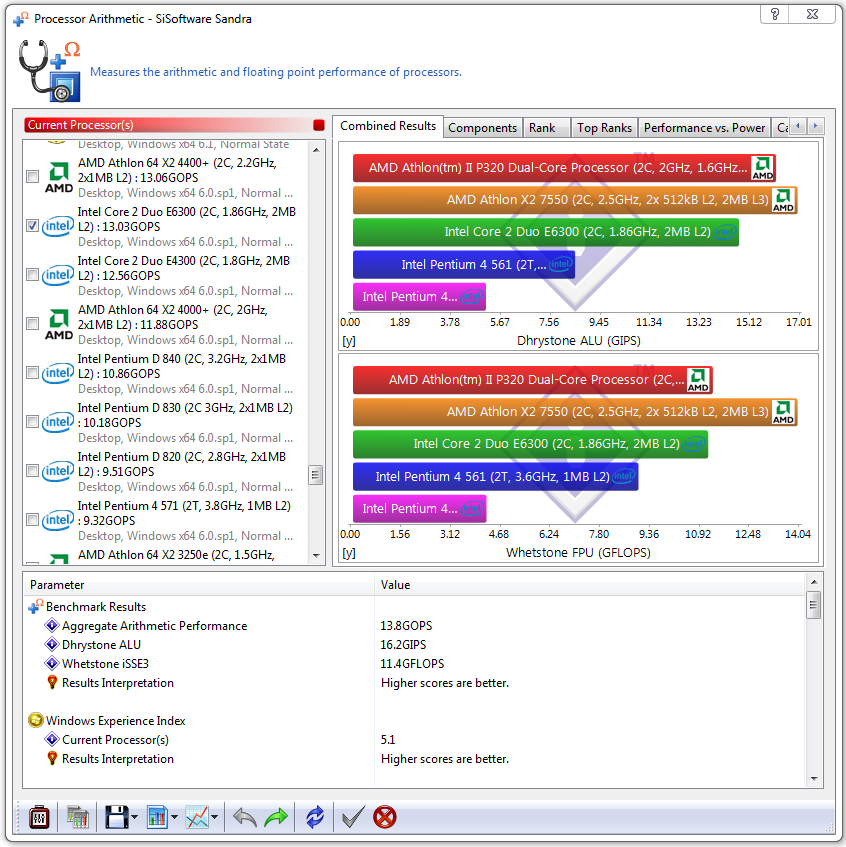Click green Core 2 Duo E6300 bar in Whetstone chart
846x847 pixels.
tap(531, 444)
